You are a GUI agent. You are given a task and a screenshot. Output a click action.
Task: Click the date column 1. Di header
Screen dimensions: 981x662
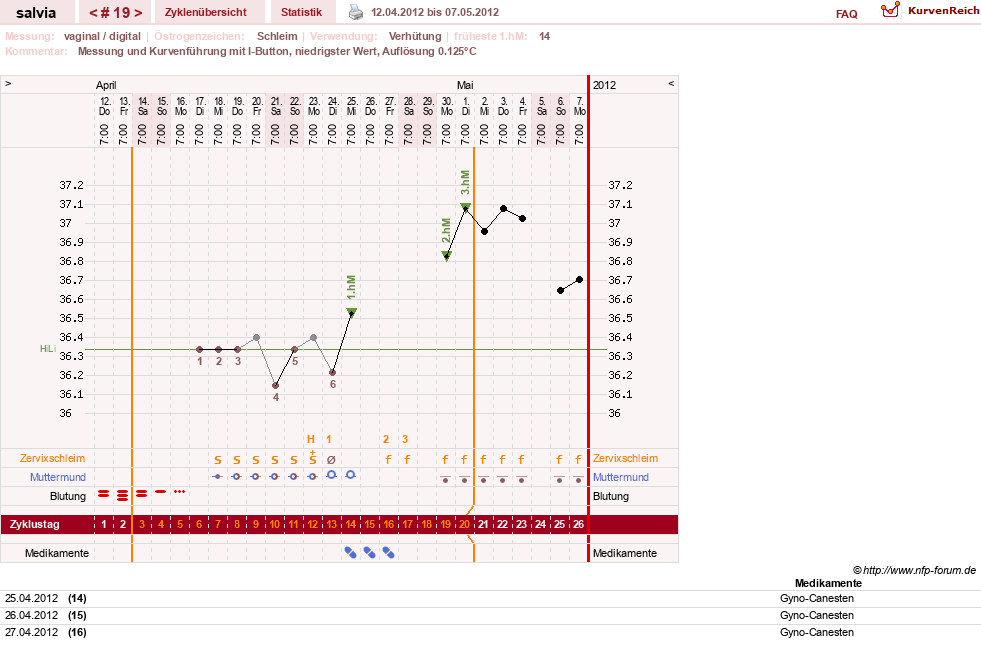tap(465, 106)
